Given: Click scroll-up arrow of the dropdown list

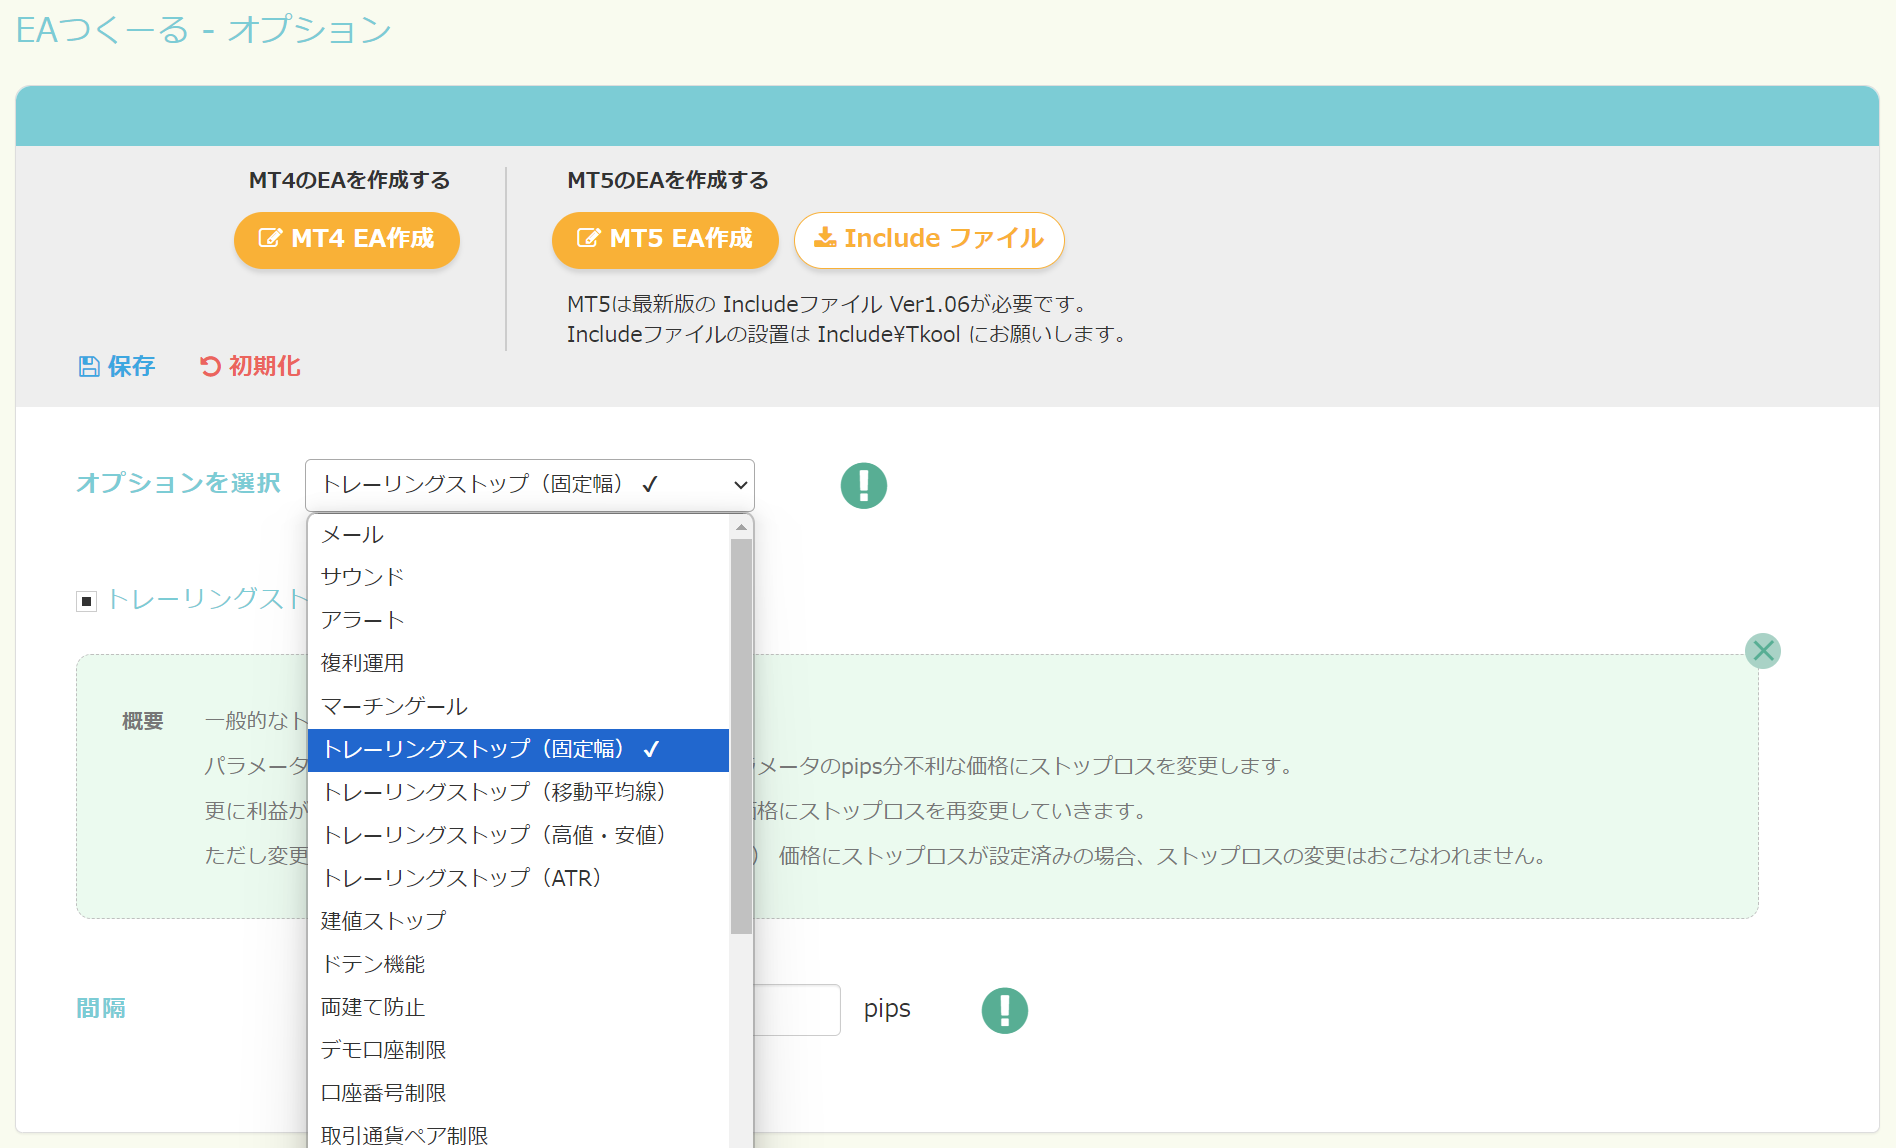Looking at the screenshot, I should [x=741, y=527].
